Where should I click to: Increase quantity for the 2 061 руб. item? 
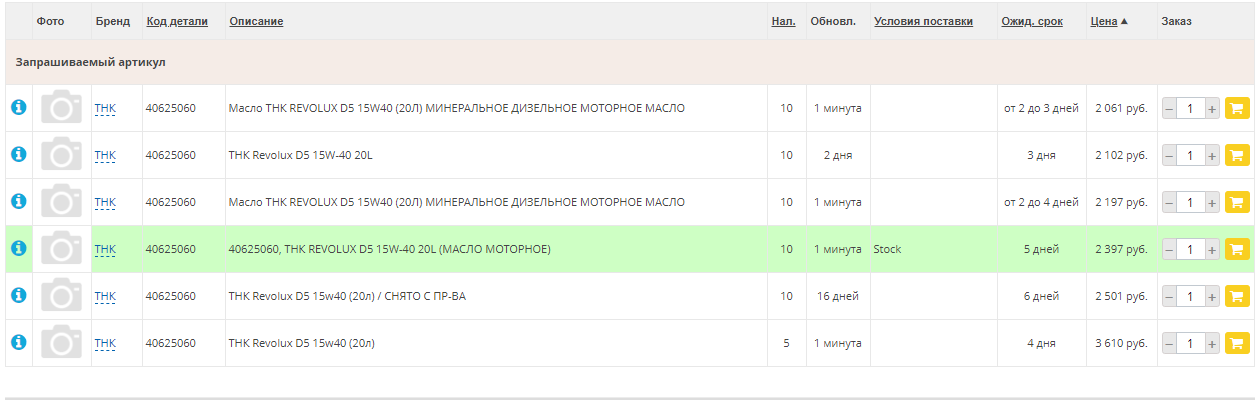coord(1212,108)
